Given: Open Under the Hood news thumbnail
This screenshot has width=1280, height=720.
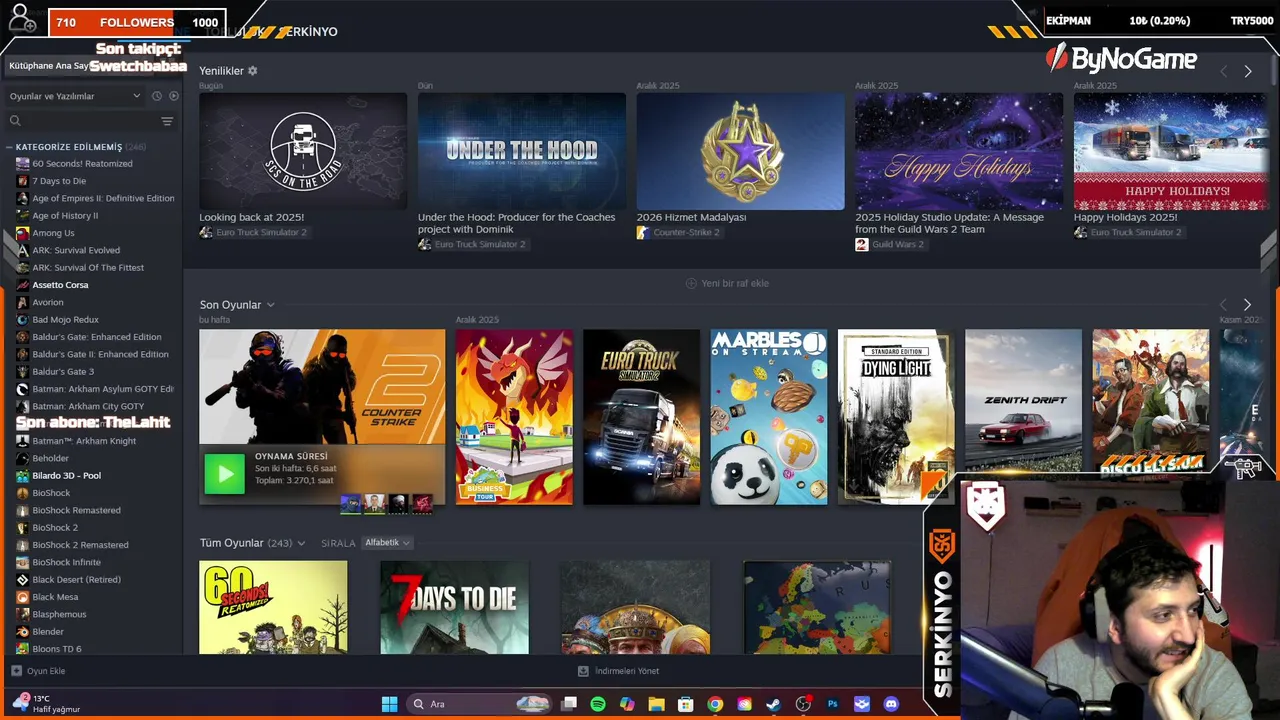Looking at the screenshot, I should pos(522,151).
